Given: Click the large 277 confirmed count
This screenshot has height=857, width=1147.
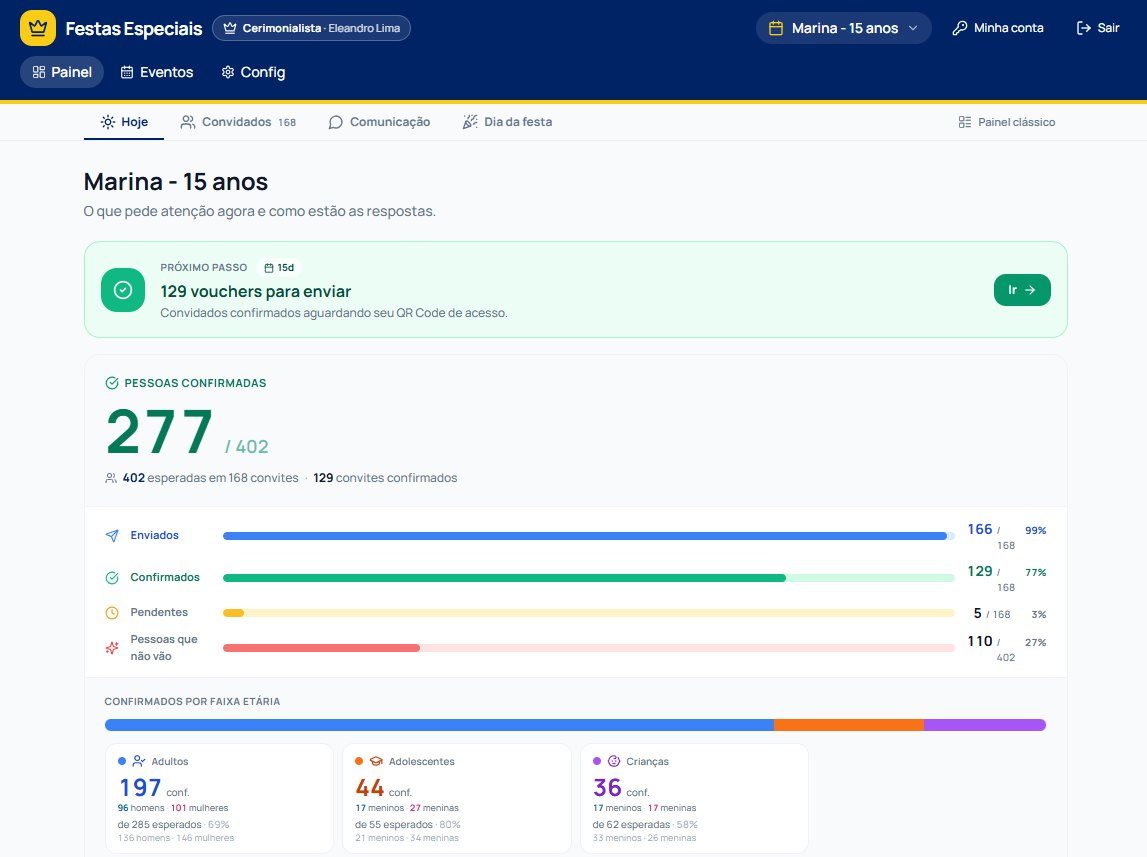Looking at the screenshot, I should (x=159, y=432).
